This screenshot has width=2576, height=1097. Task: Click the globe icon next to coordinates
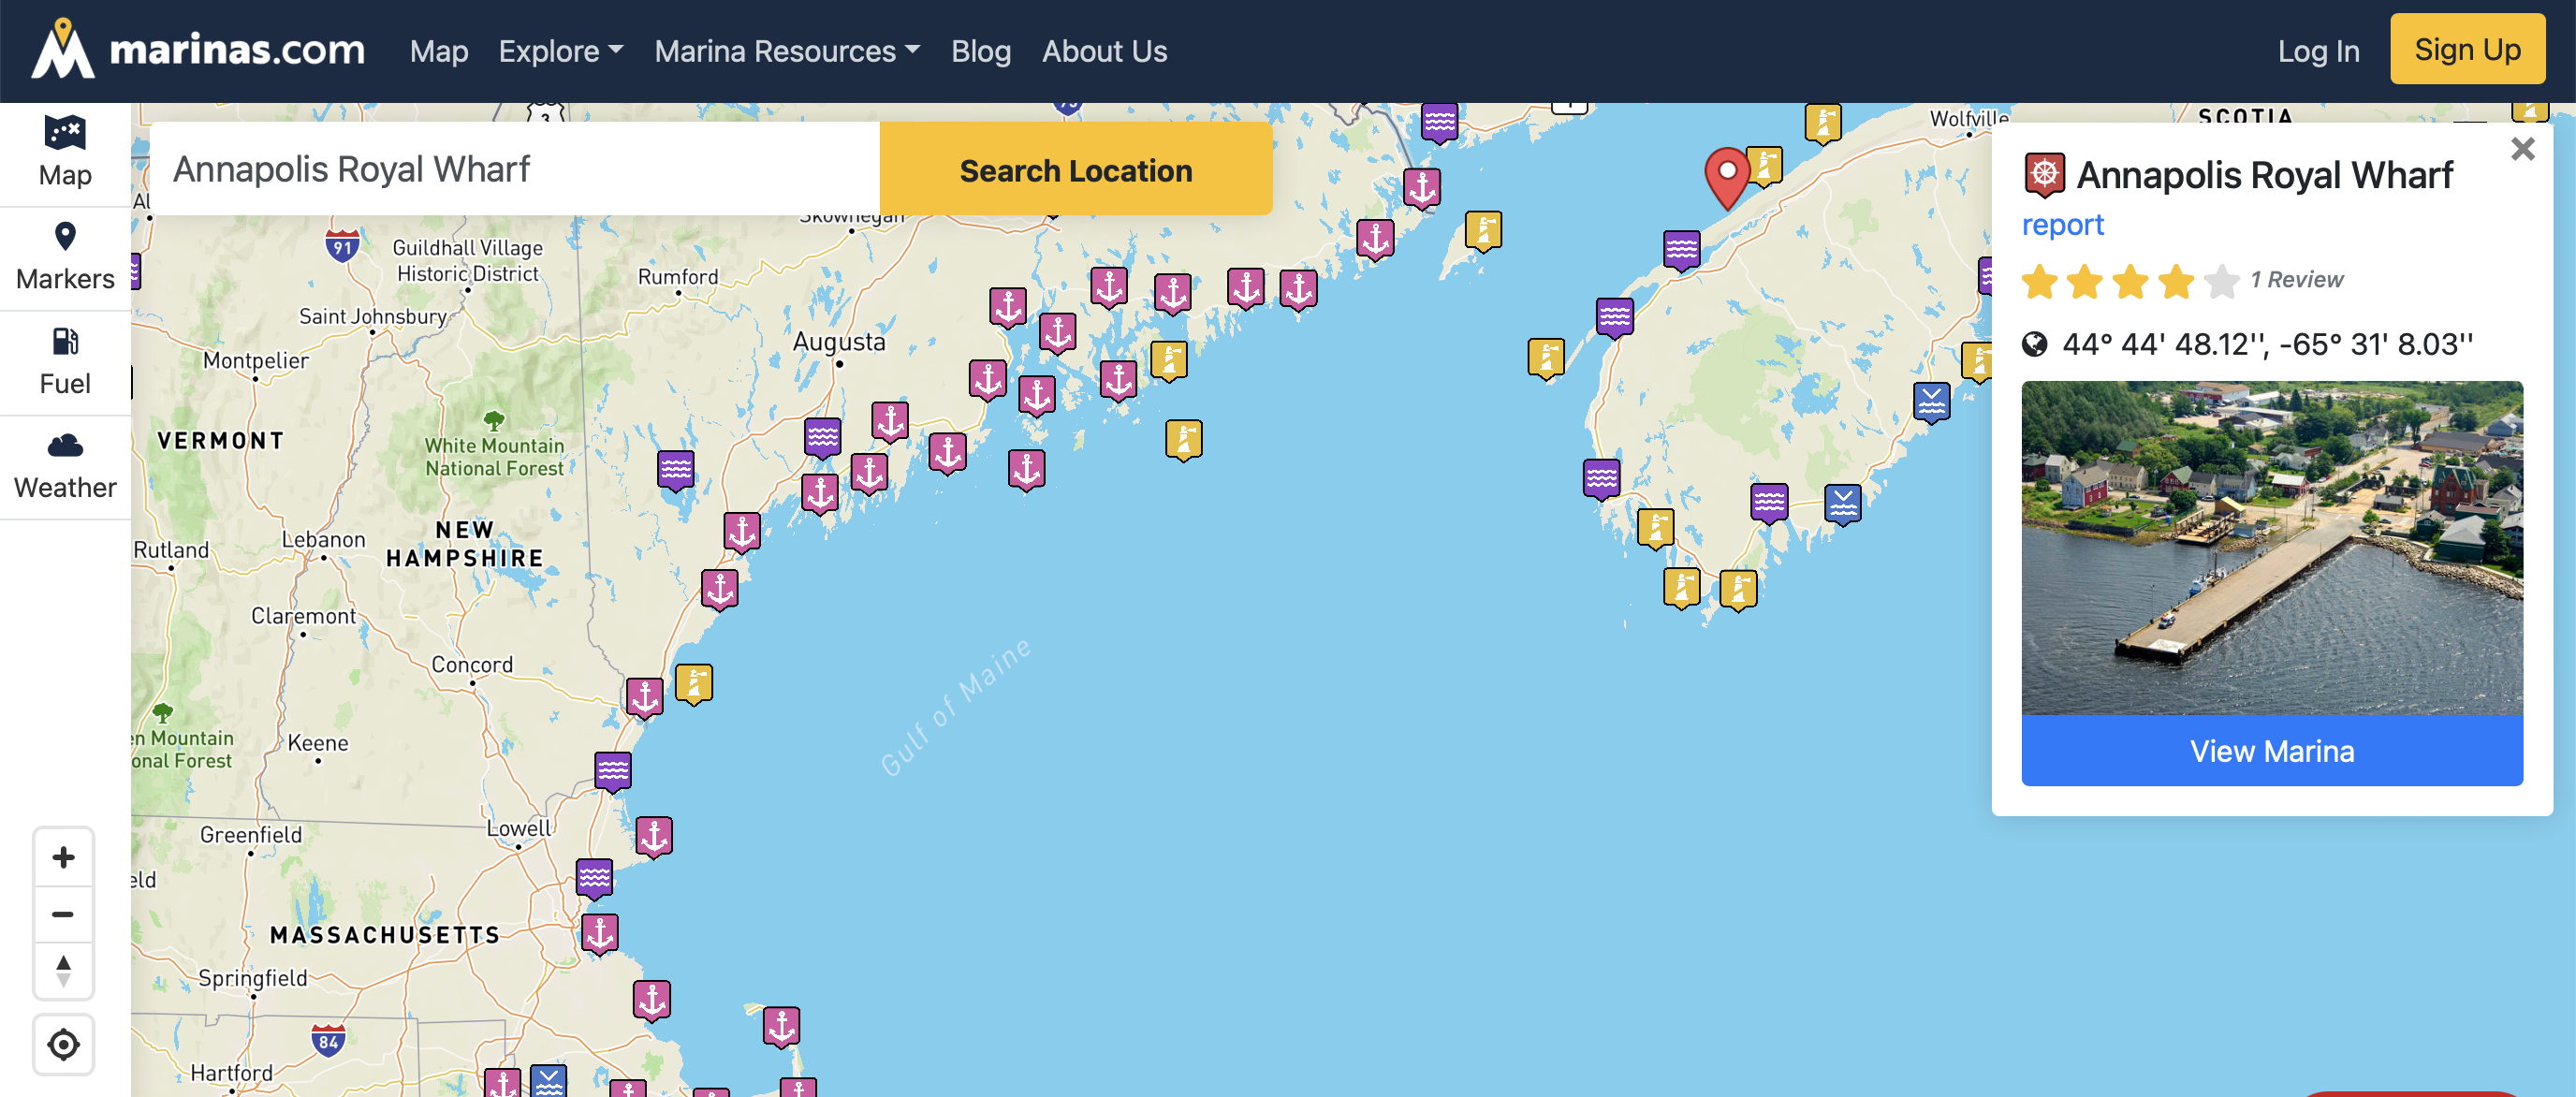[2034, 344]
